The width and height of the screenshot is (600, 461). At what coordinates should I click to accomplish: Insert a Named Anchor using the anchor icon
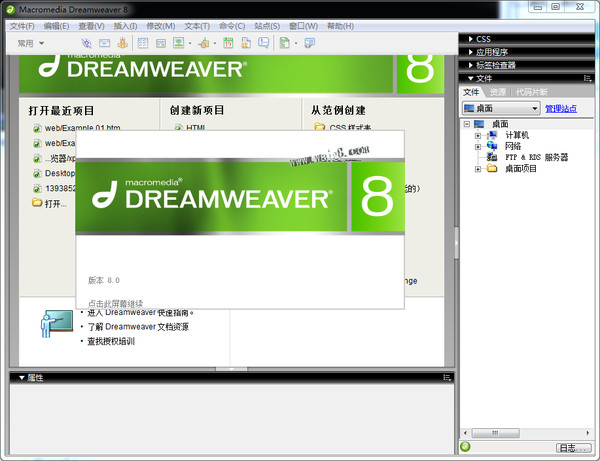click(x=122, y=43)
